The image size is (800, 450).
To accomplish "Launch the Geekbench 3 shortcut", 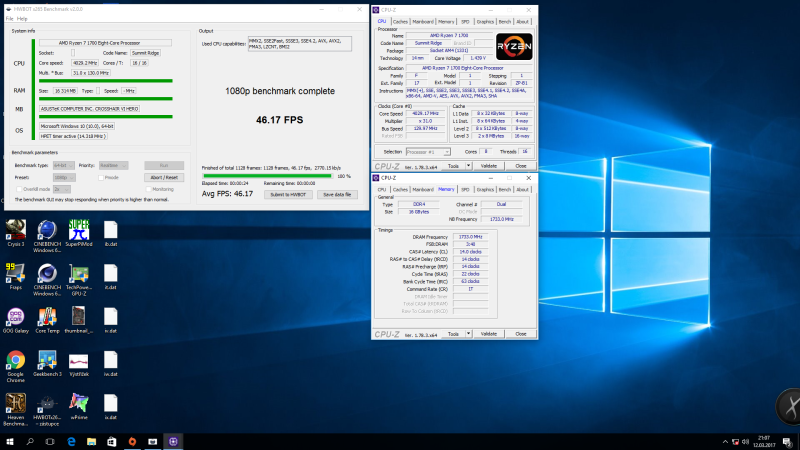I will 47,363.
